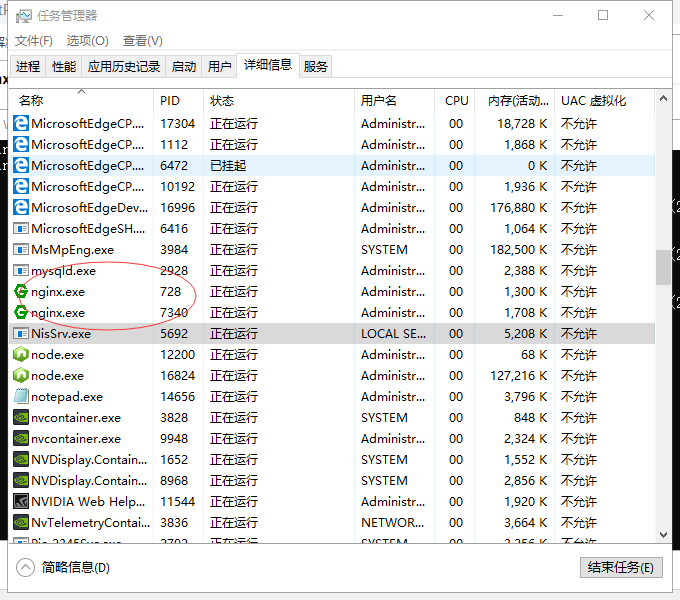Select the 详细信息 tab
The width and height of the screenshot is (680, 600).
(x=268, y=65)
